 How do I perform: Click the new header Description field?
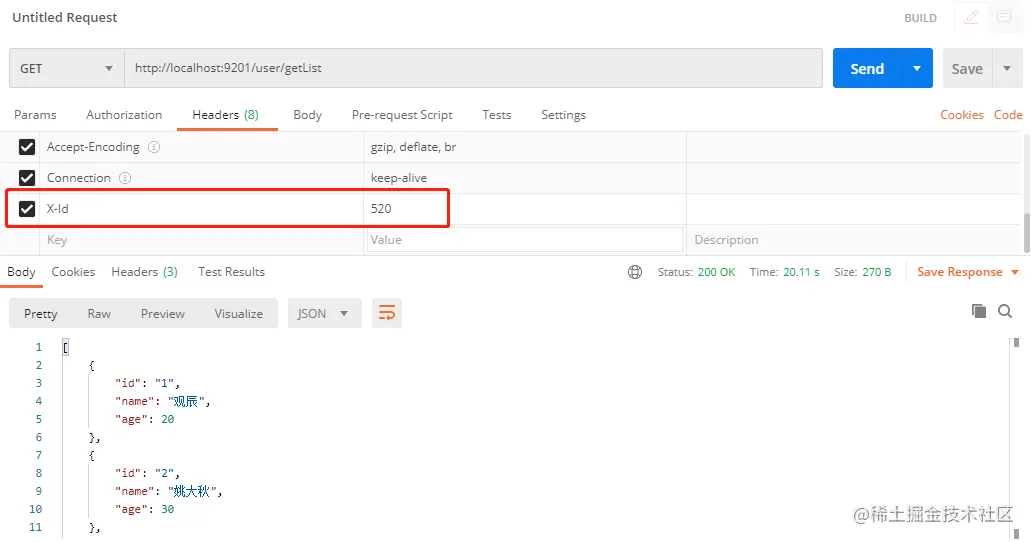point(853,240)
